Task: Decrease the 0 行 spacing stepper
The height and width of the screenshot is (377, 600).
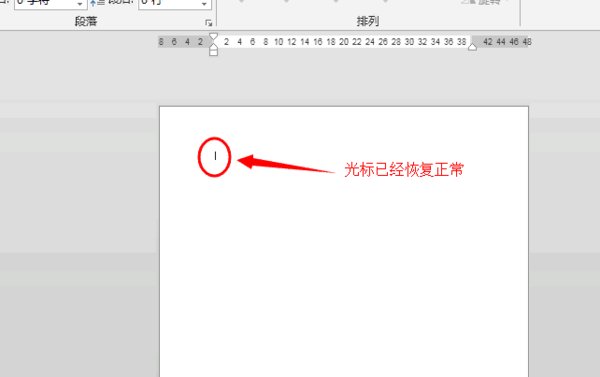Action: click(204, 5)
